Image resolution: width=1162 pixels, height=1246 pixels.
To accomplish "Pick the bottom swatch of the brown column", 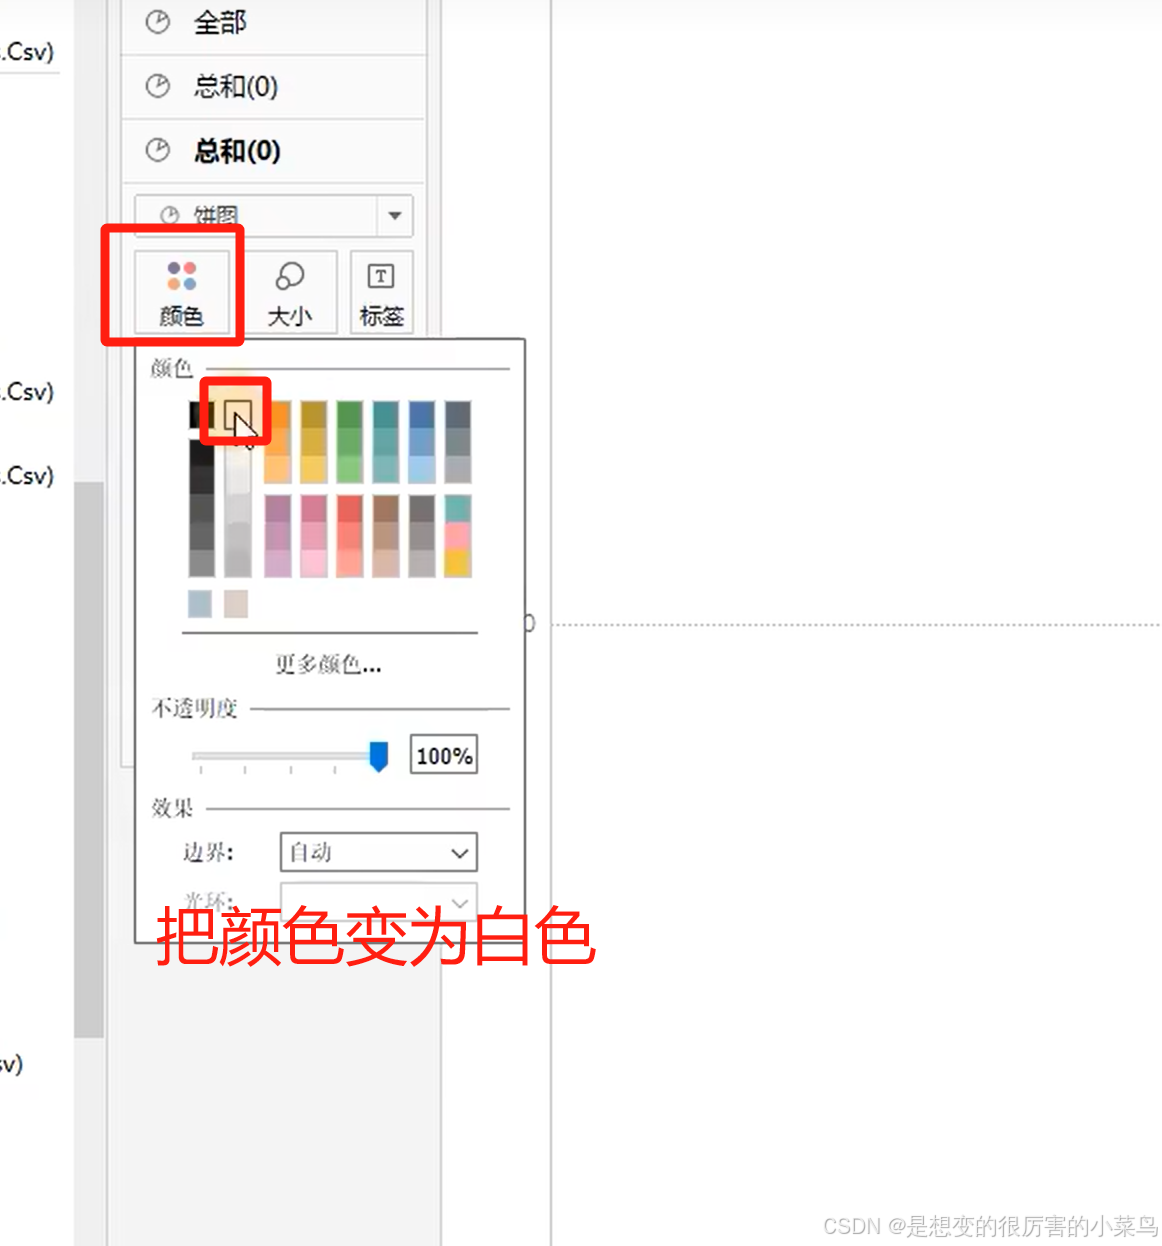I will (386, 563).
